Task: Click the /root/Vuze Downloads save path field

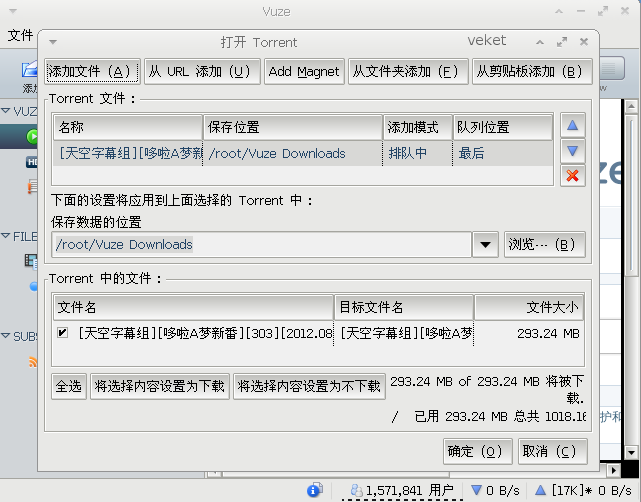Action: (262, 244)
